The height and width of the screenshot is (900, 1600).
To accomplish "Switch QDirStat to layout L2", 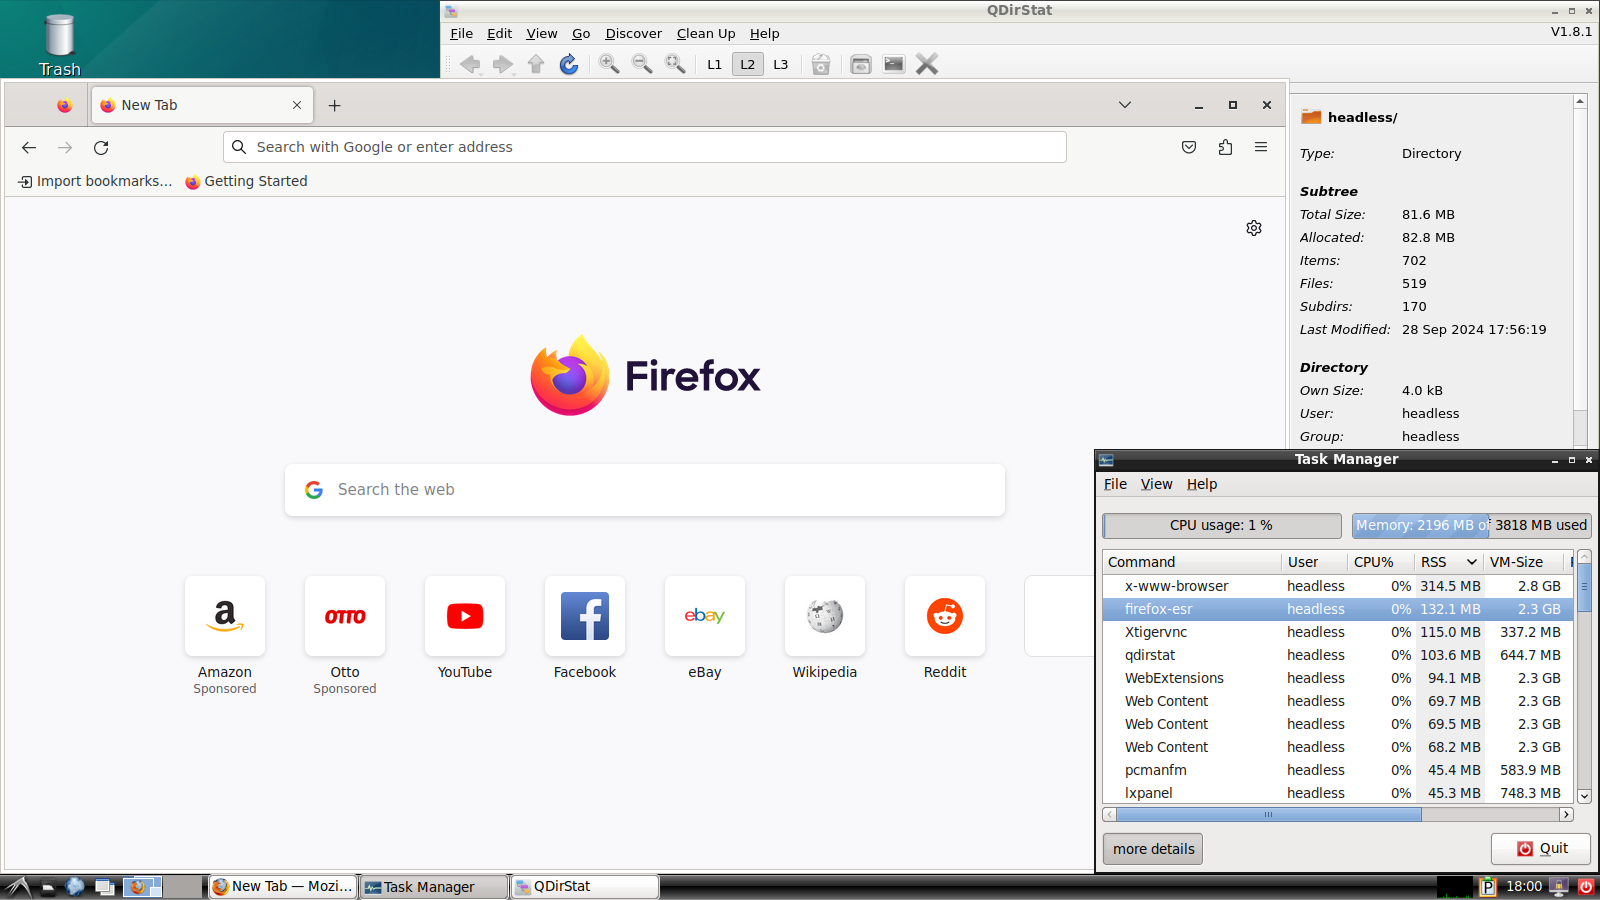I will point(748,64).
